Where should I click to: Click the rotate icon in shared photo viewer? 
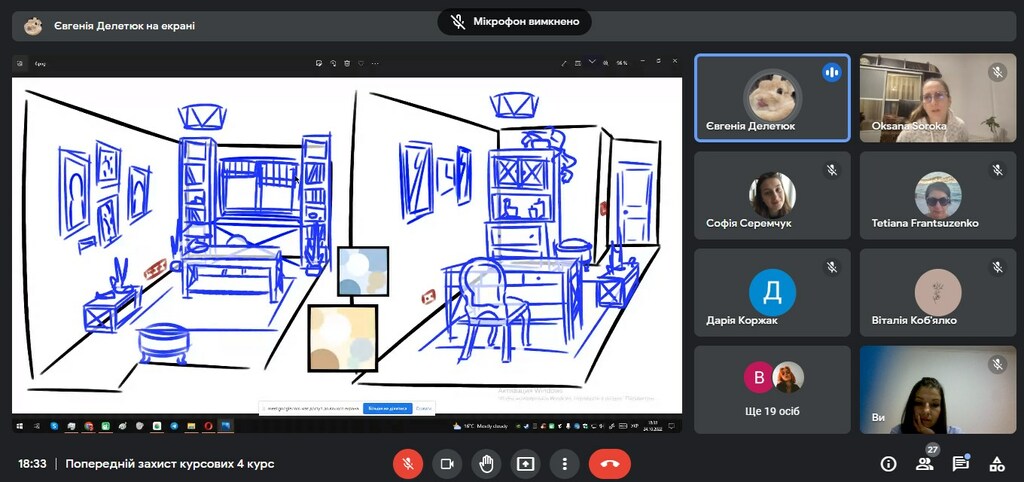pyautogui.click(x=333, y=63)
